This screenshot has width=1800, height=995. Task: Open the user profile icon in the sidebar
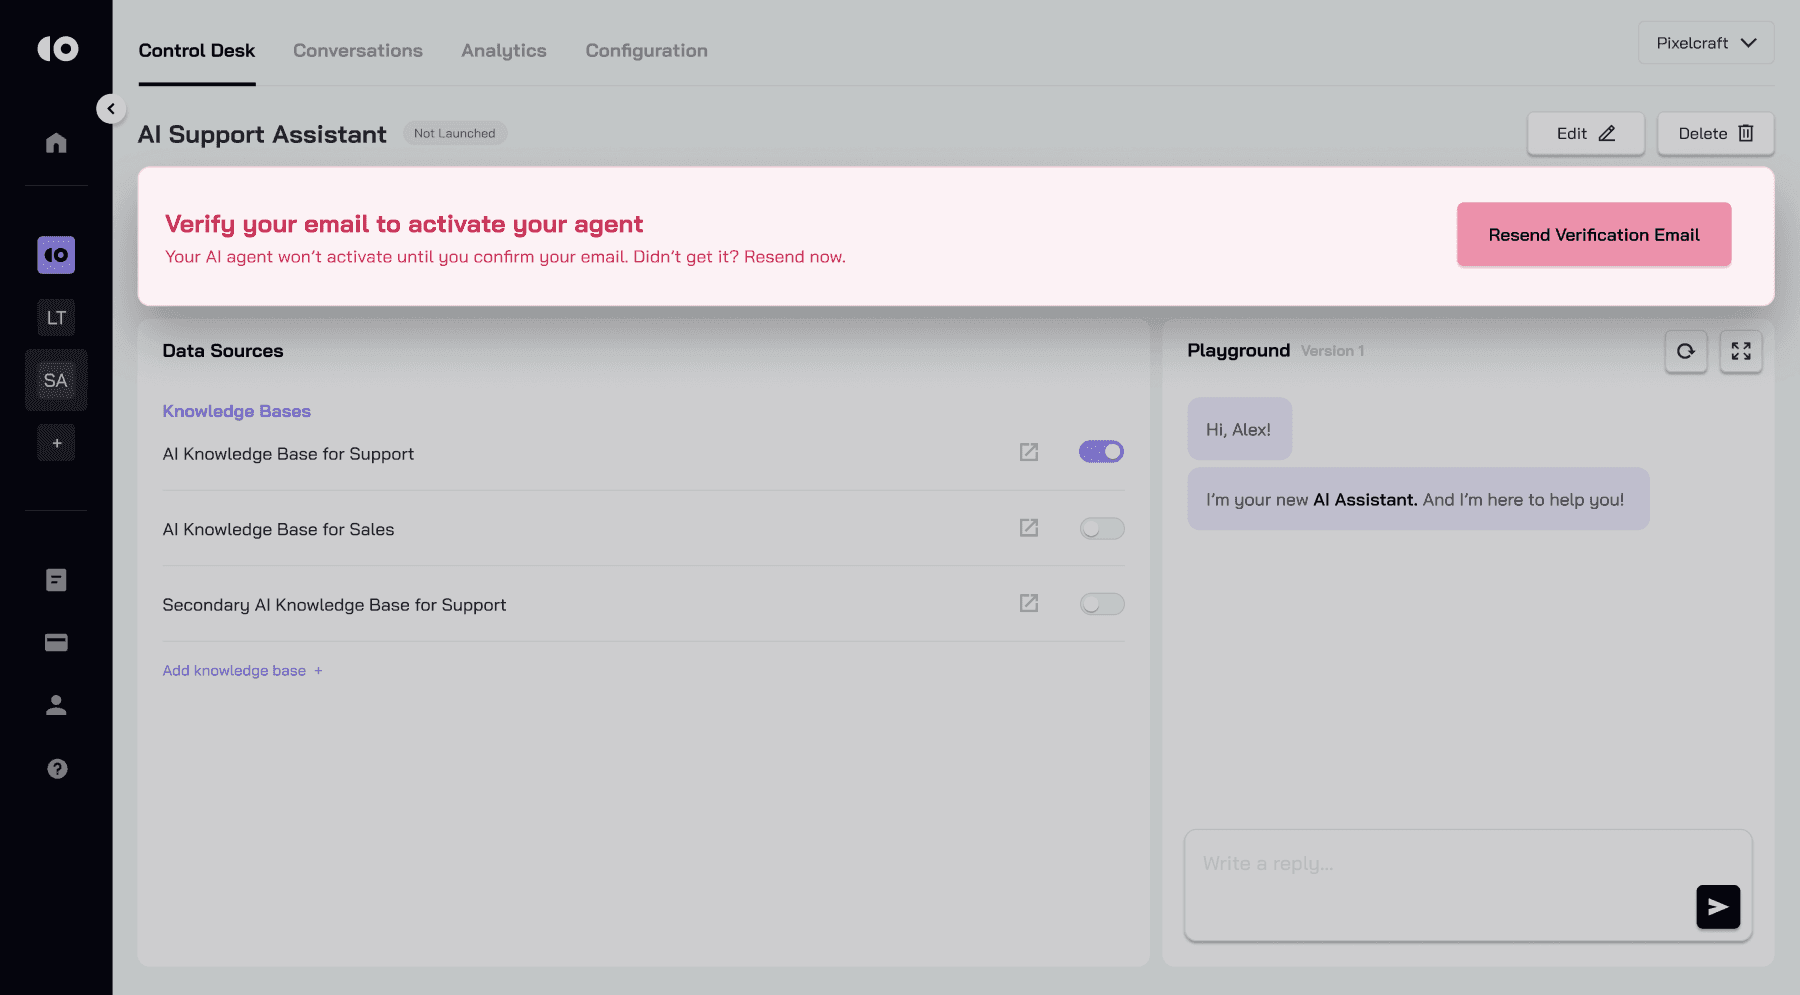pos(56,704)
